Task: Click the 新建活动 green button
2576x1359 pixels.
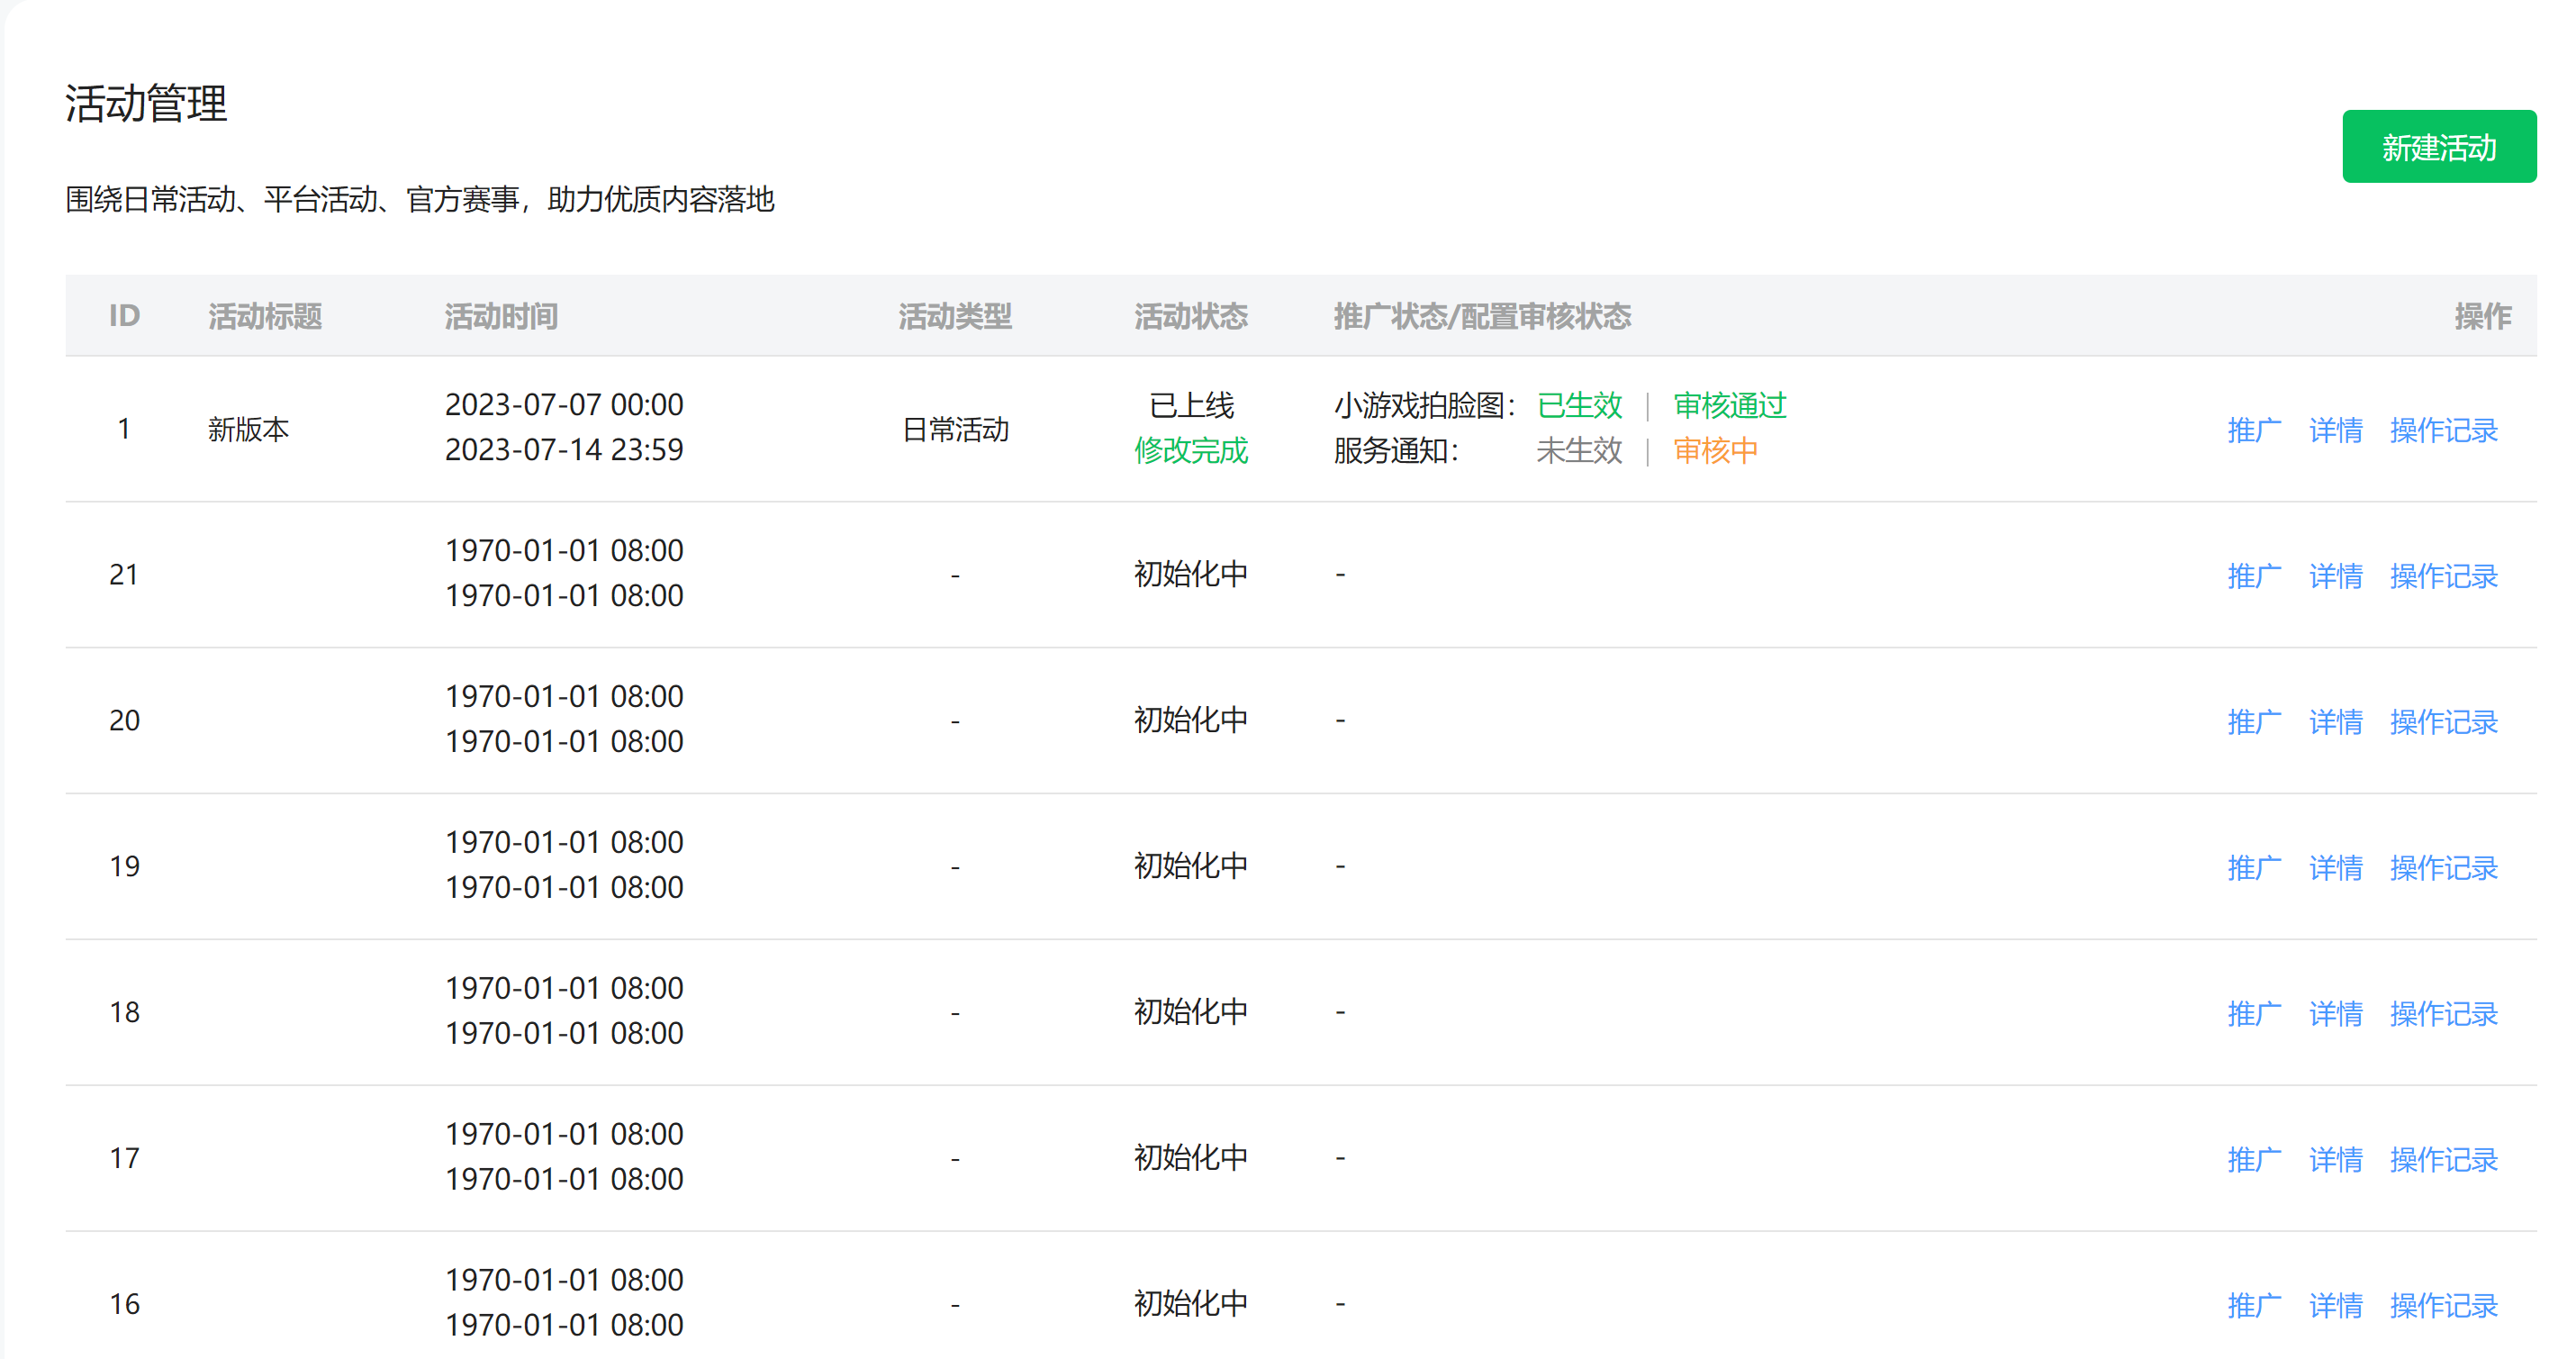Action: click(x=2438, y=147)
